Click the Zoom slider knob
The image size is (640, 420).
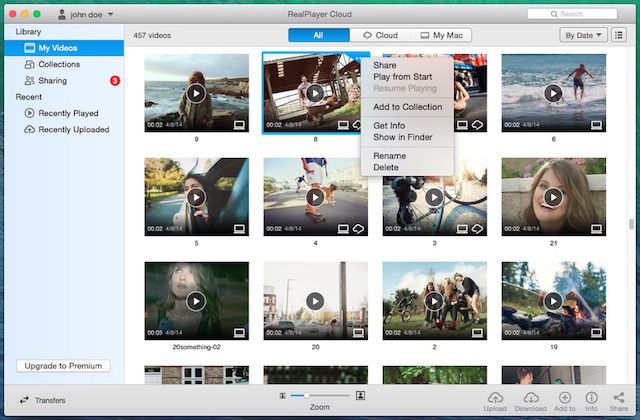point(306,396)
